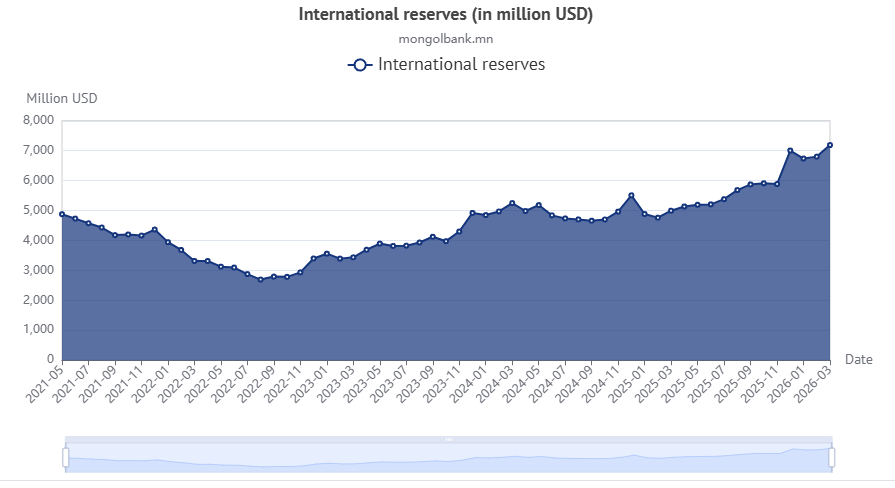This screenshot has width=895, height=488.
Task: Click the legend circle marker icon
Action: pyautogui.click(x=360, y=65)
